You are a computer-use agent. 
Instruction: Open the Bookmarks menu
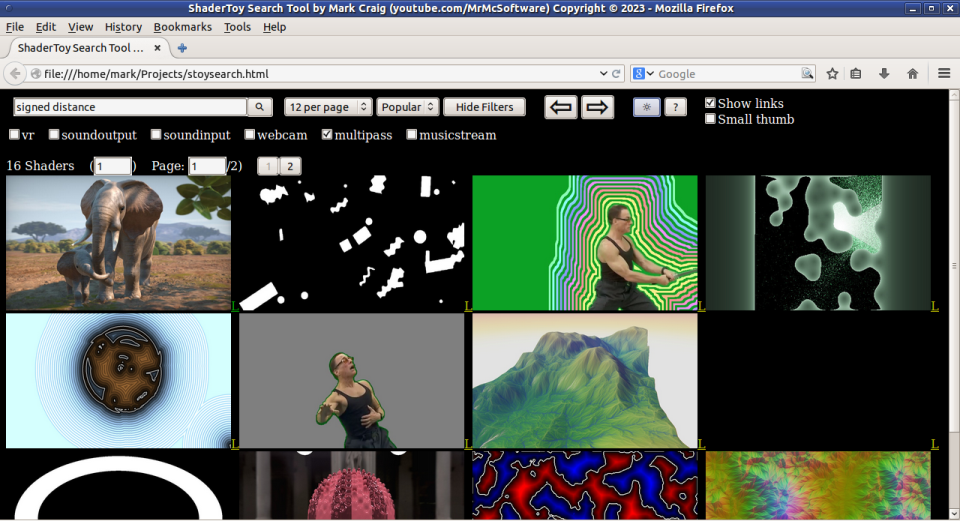click(182, 27)
